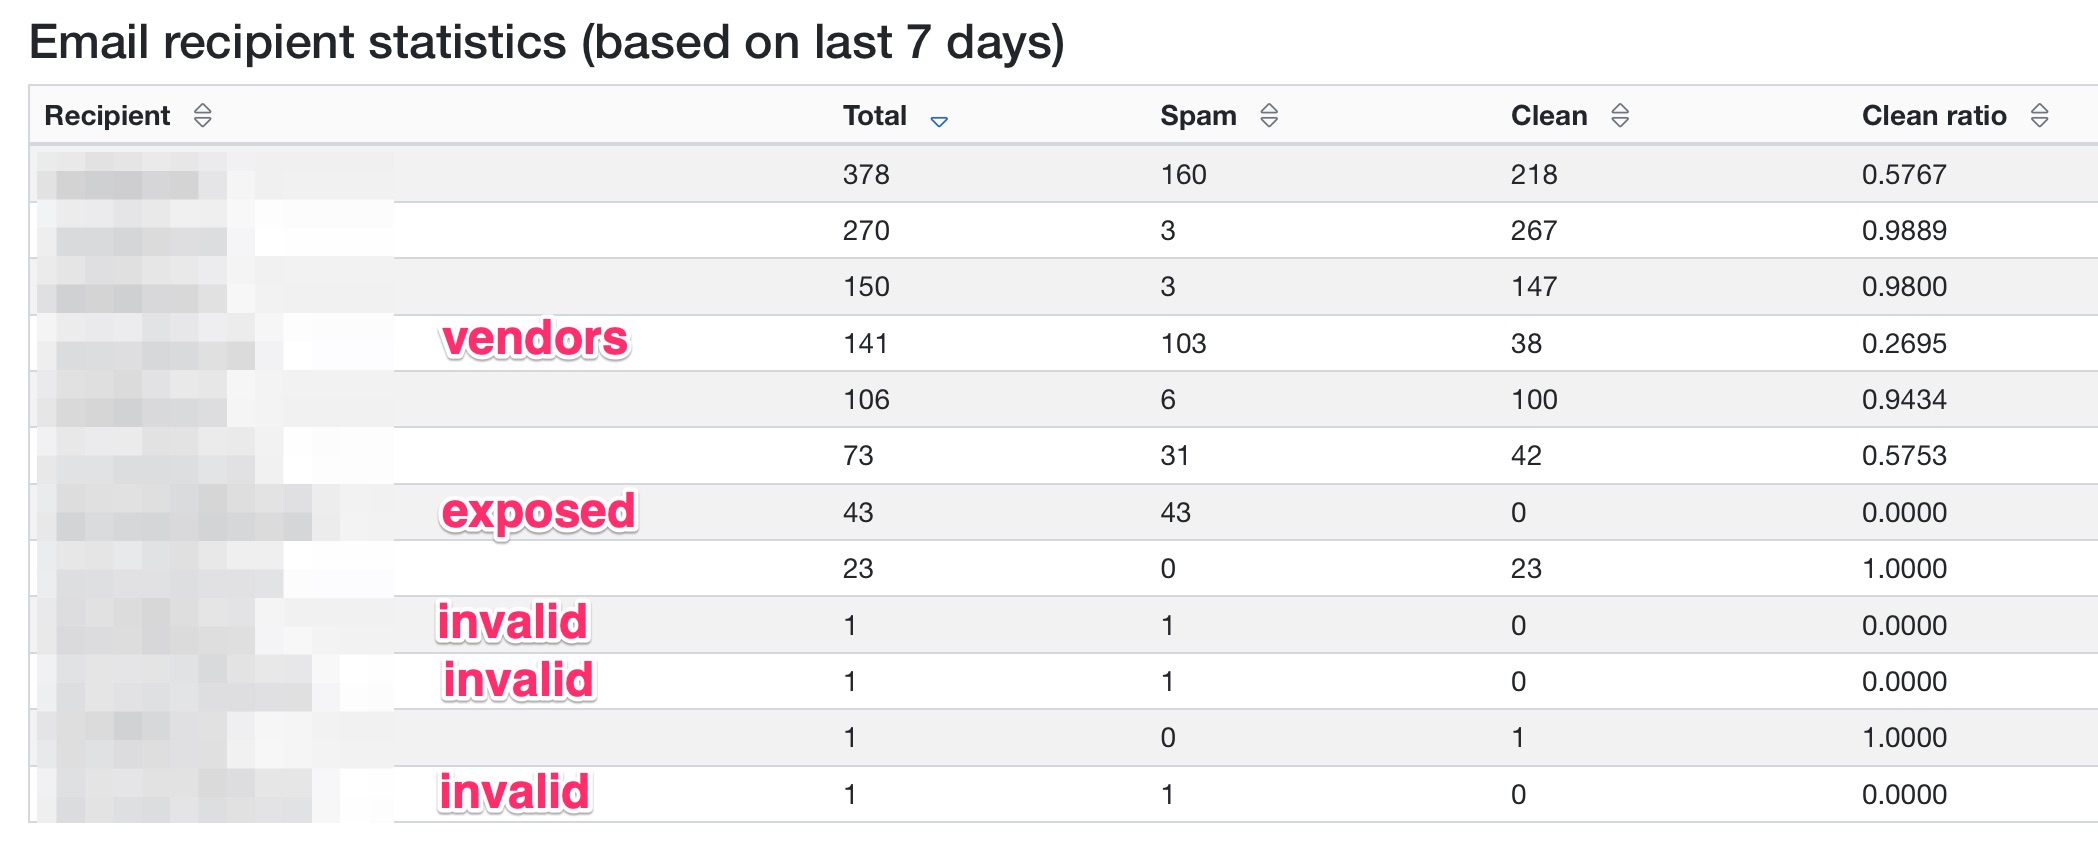
Task: Click the sort icon next to Recipient
Action: pos(202,116)
